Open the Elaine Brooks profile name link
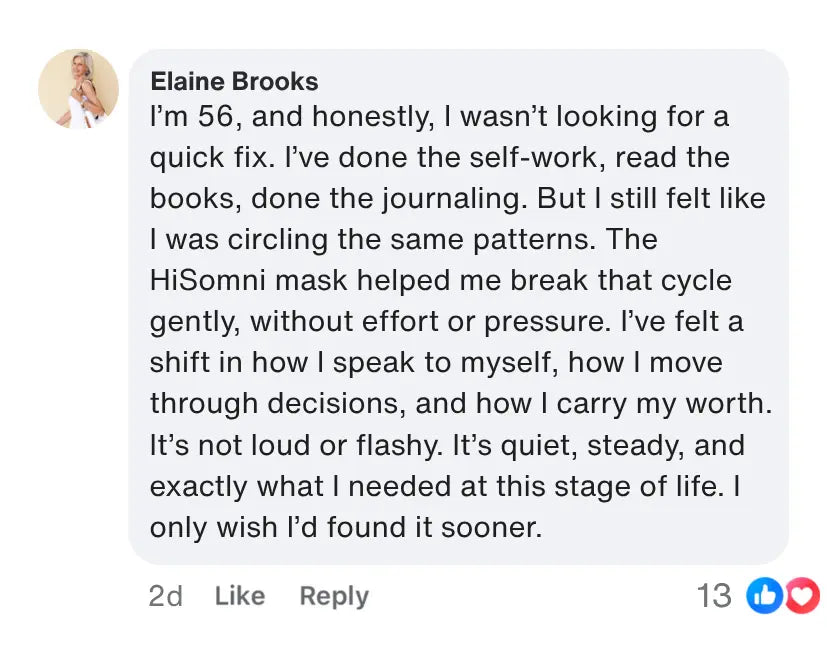The image size is (827, 656). (x=234, y=81)
